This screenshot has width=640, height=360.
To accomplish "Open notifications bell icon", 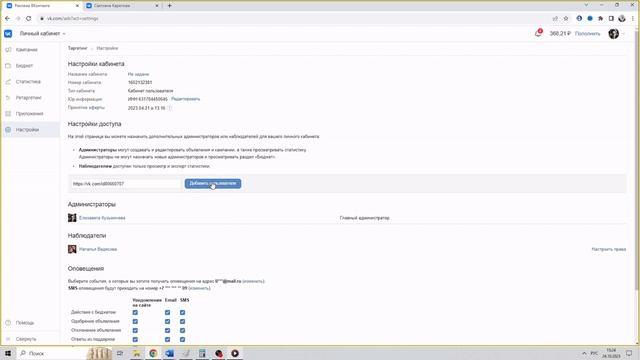I will click(538, 33).
